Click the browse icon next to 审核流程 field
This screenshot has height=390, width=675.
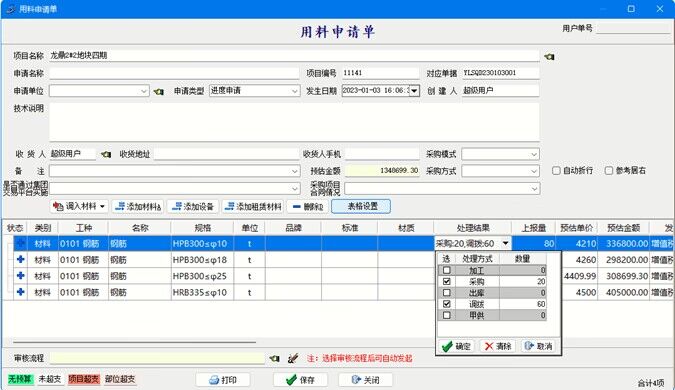pos(274,358)
